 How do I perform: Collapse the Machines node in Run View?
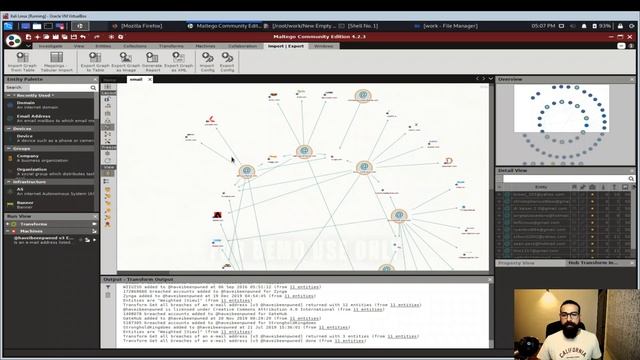8,231
